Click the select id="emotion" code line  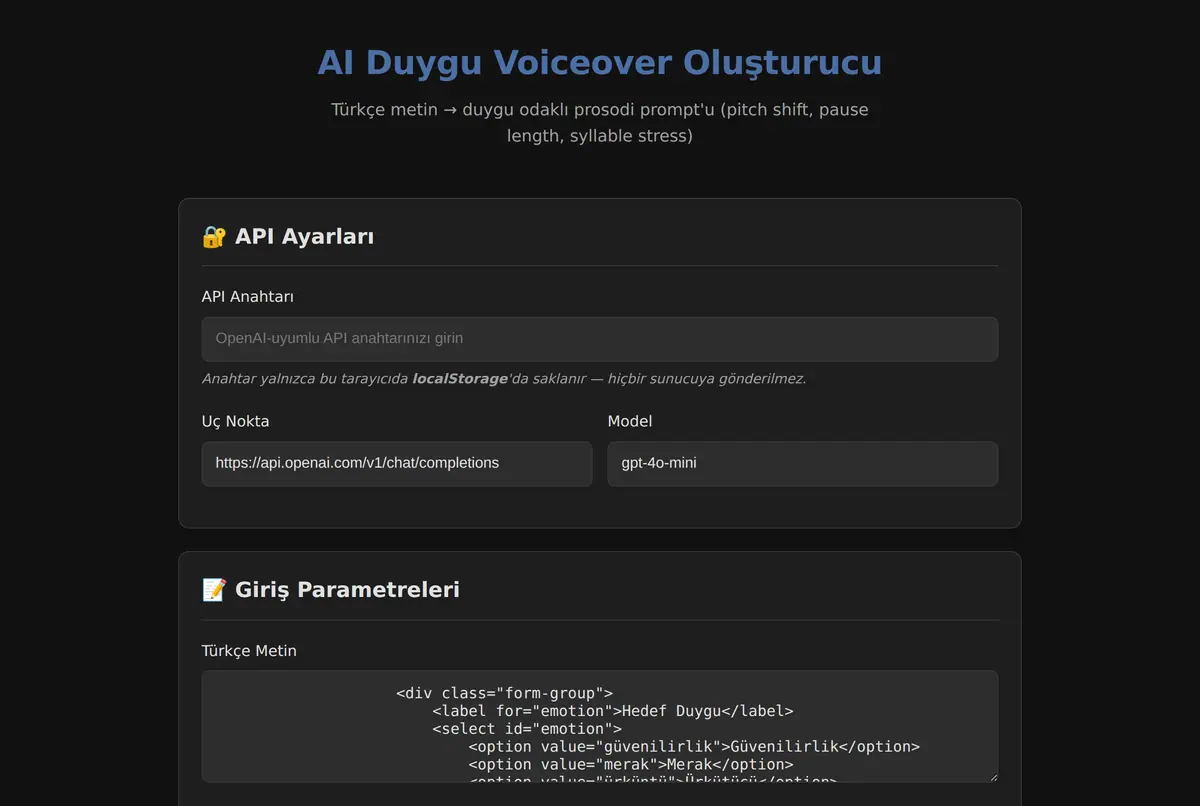click(527, 729)
